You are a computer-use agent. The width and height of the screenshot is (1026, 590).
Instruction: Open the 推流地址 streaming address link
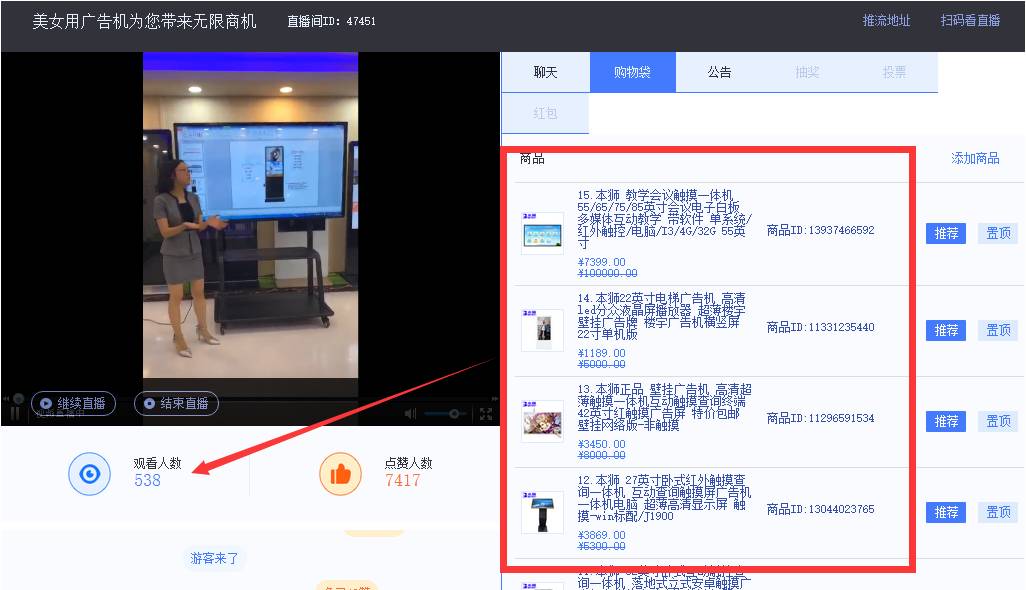[885, 19]
